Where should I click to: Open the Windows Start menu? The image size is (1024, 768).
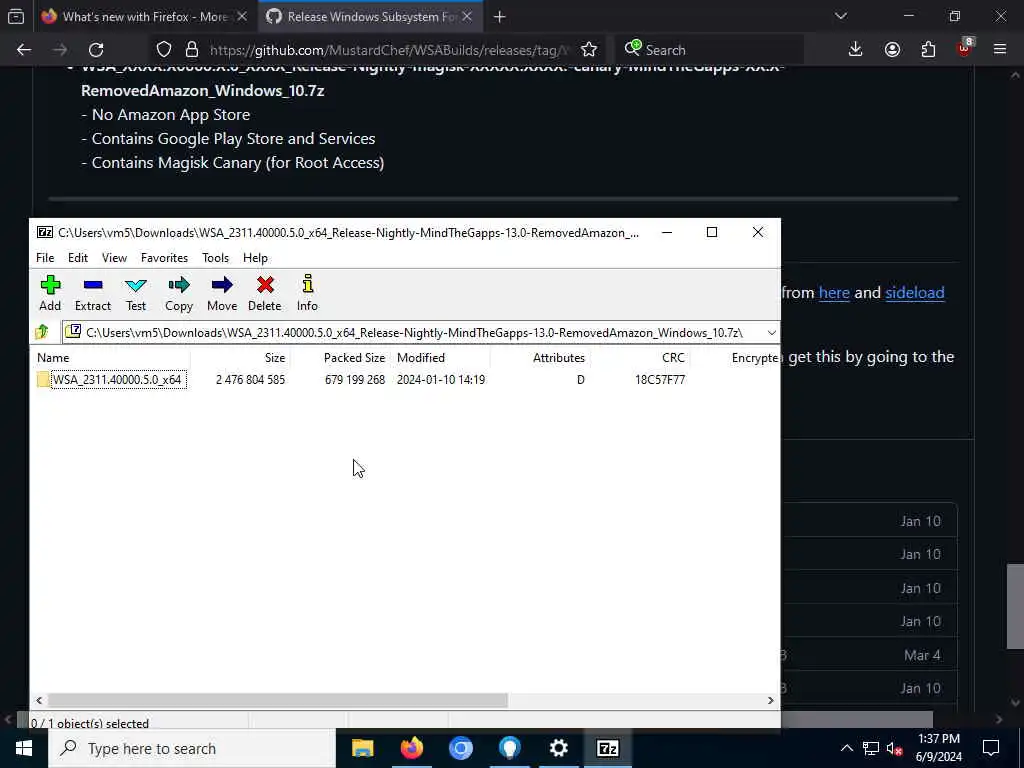pos(24,748)
